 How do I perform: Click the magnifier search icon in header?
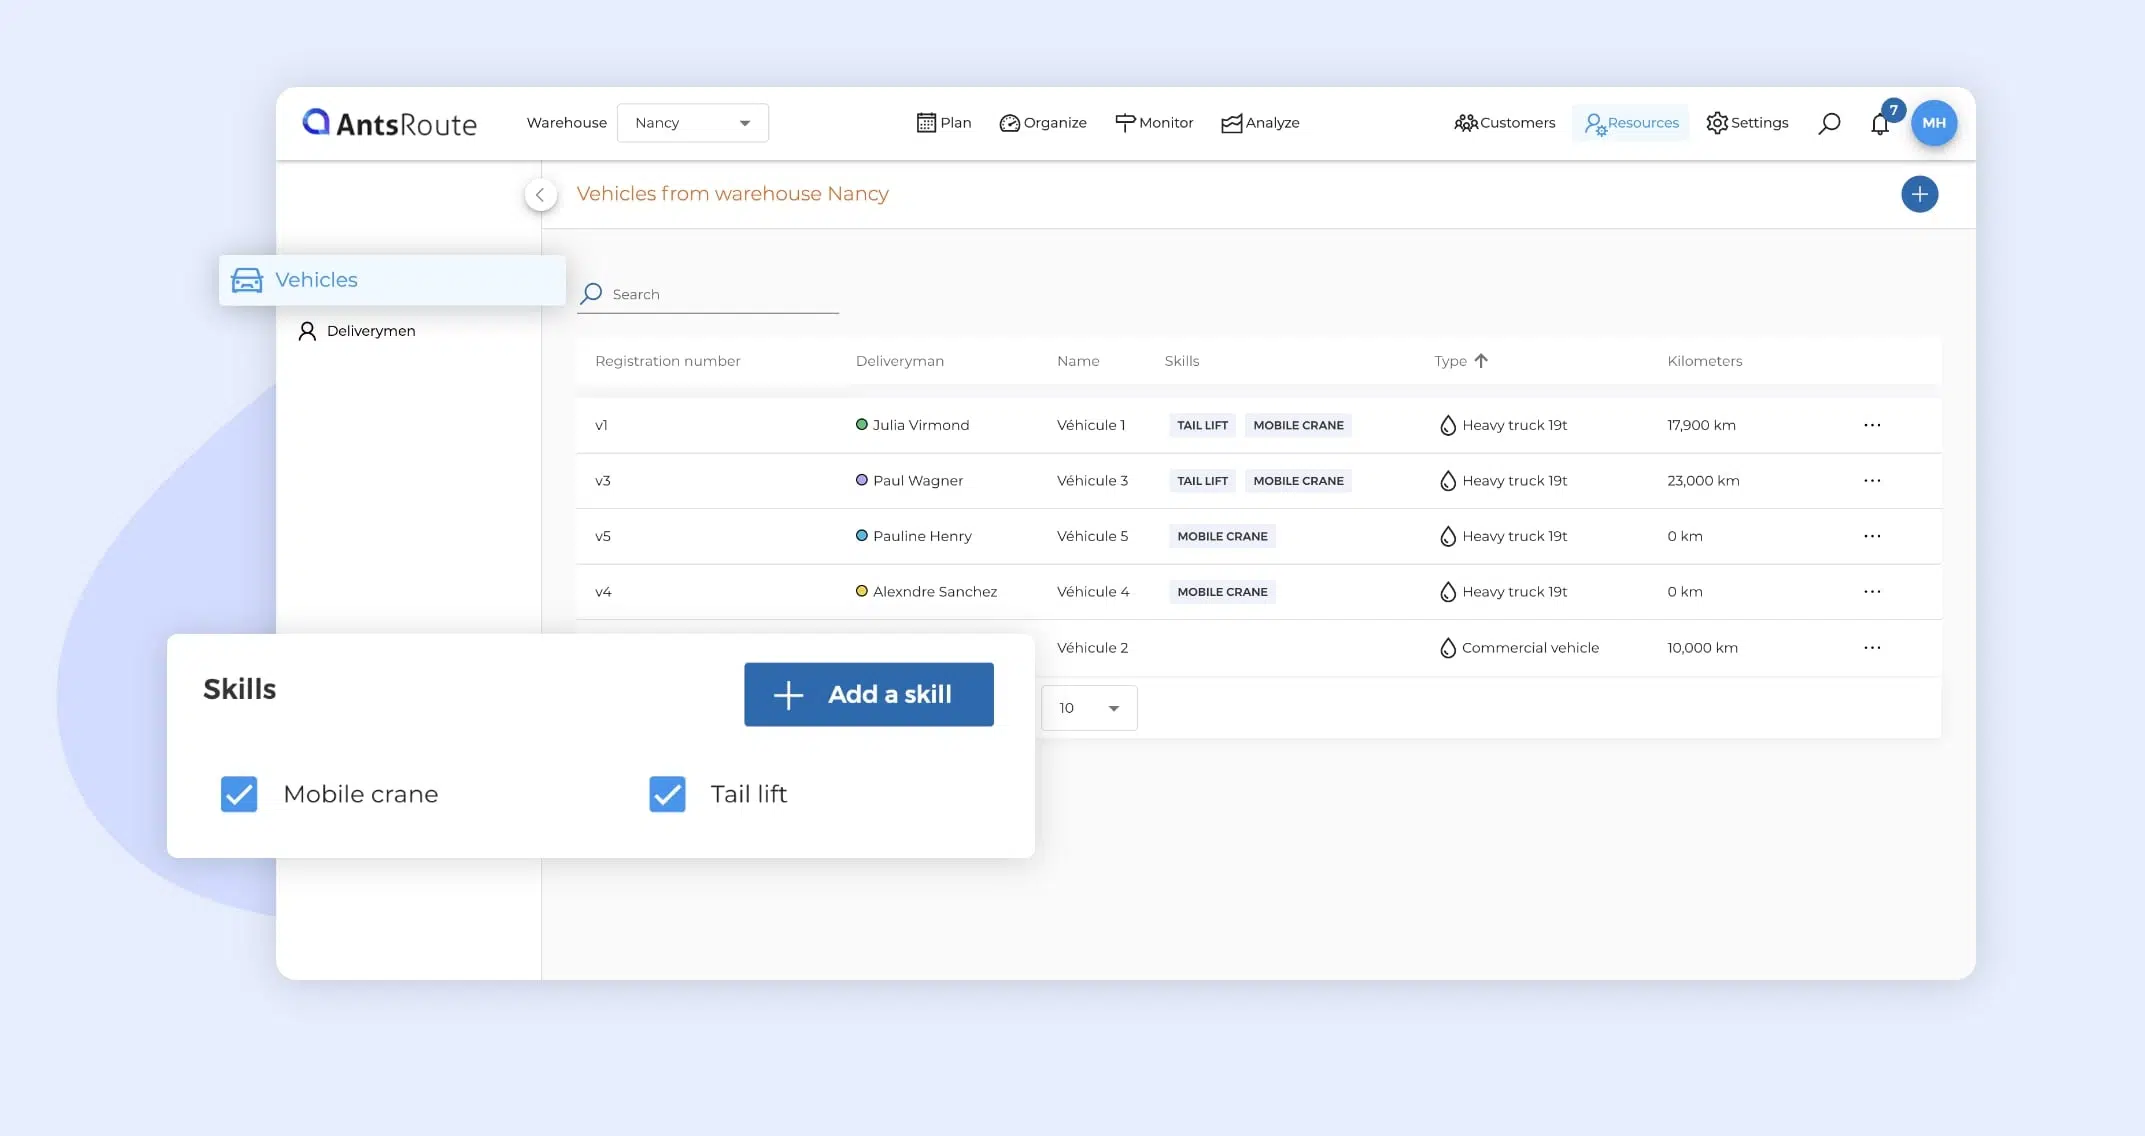click(x=1829, y=123)
